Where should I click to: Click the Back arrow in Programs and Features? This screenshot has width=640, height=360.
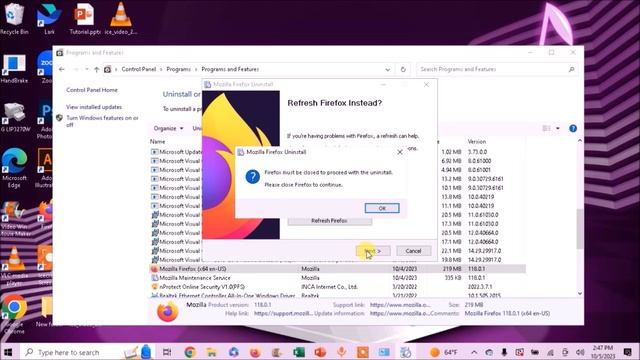tap(62, 69)
